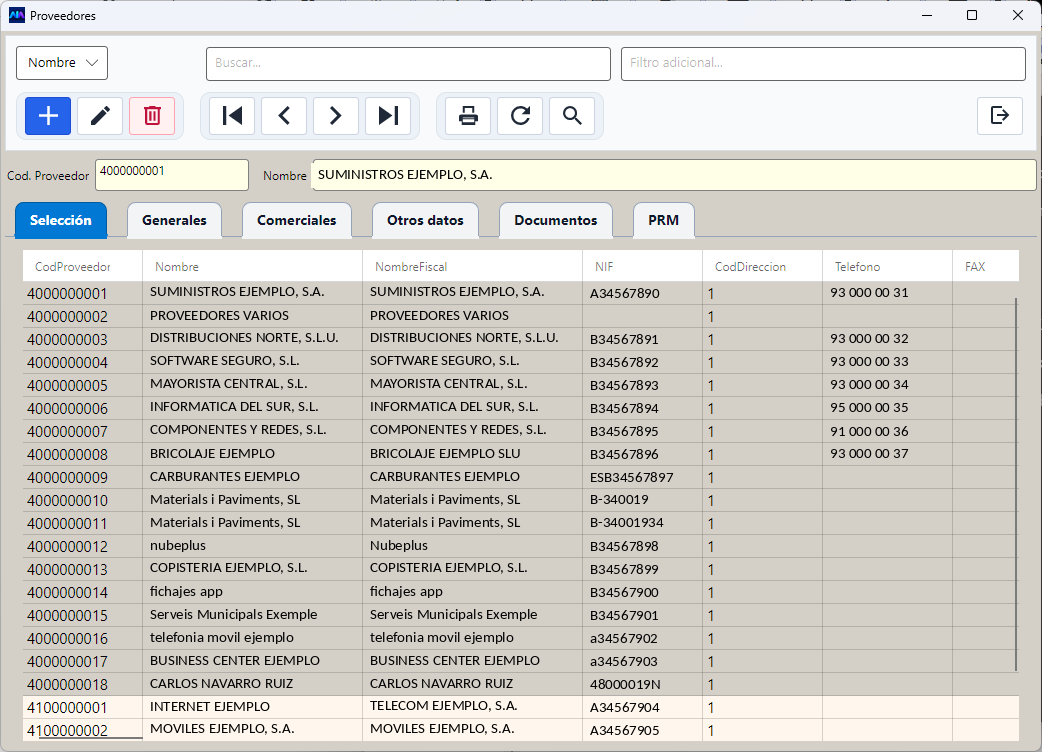This screenshot has height=752, width=1042.
Task: Select the CARLOS NAVARRO RUIZ name cell
Action: point(253,684)
